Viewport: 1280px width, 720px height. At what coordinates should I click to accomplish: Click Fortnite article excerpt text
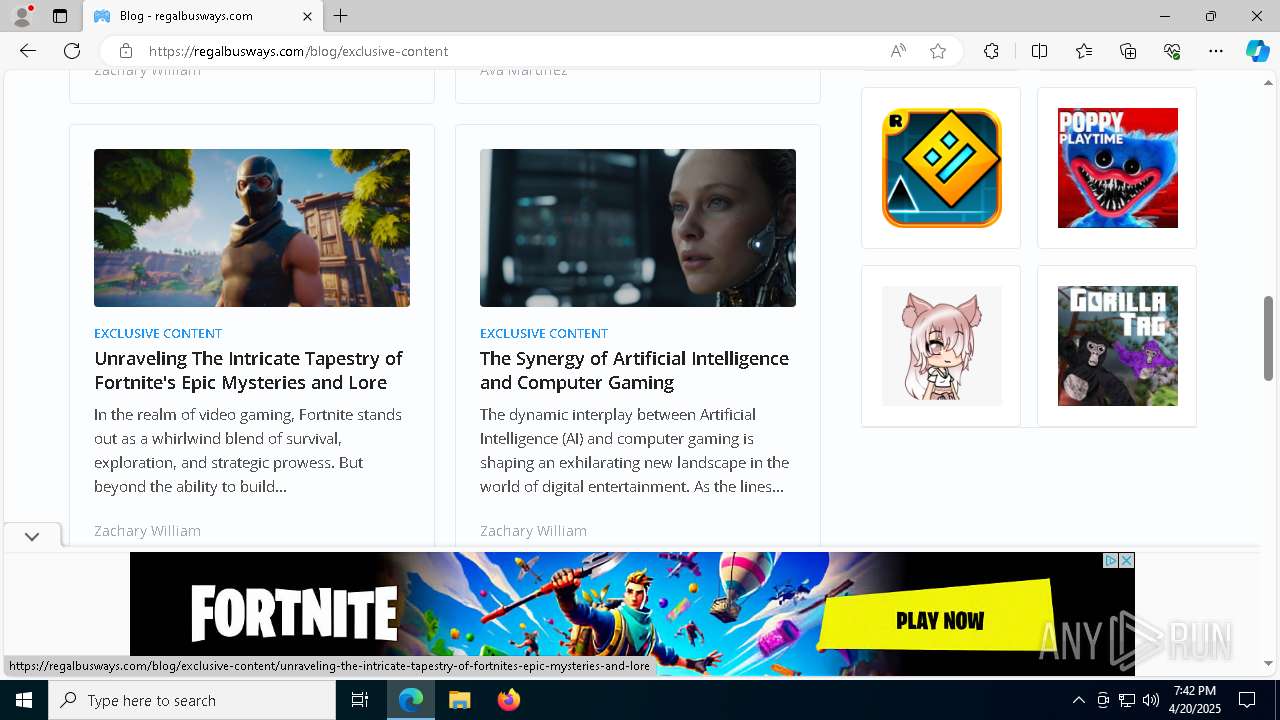pos(248,450)
